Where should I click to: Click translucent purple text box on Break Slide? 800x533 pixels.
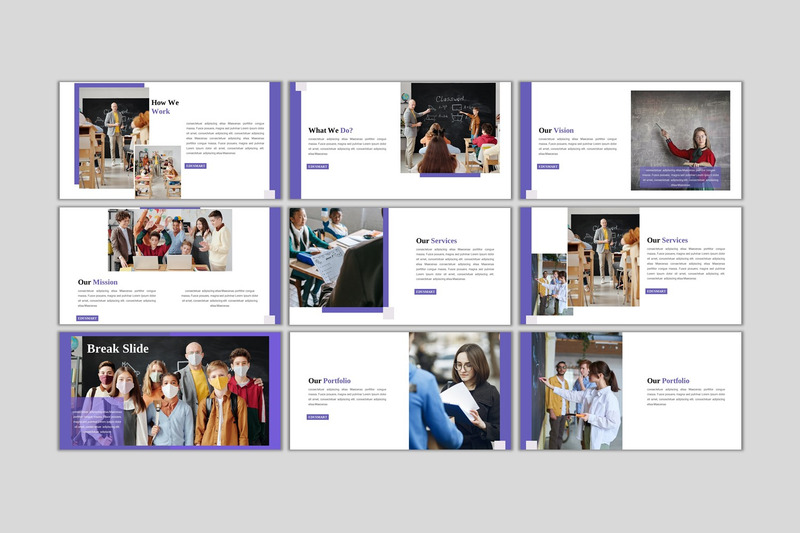click(97, 420)
